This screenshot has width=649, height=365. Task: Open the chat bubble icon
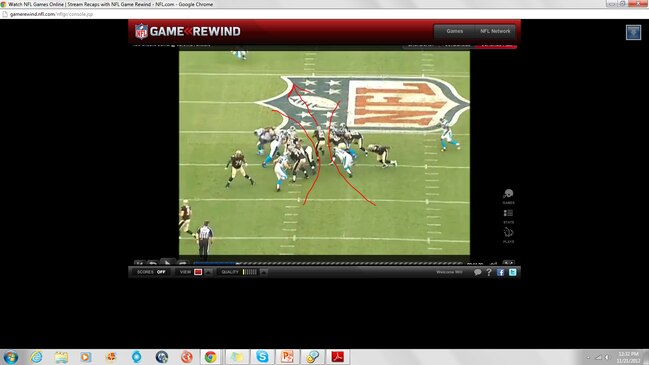(x=477, y=272)
